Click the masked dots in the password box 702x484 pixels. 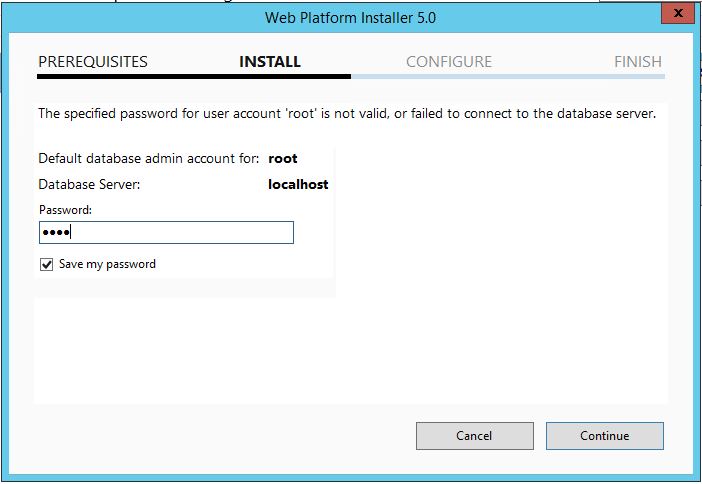click(x=56, y=233)
